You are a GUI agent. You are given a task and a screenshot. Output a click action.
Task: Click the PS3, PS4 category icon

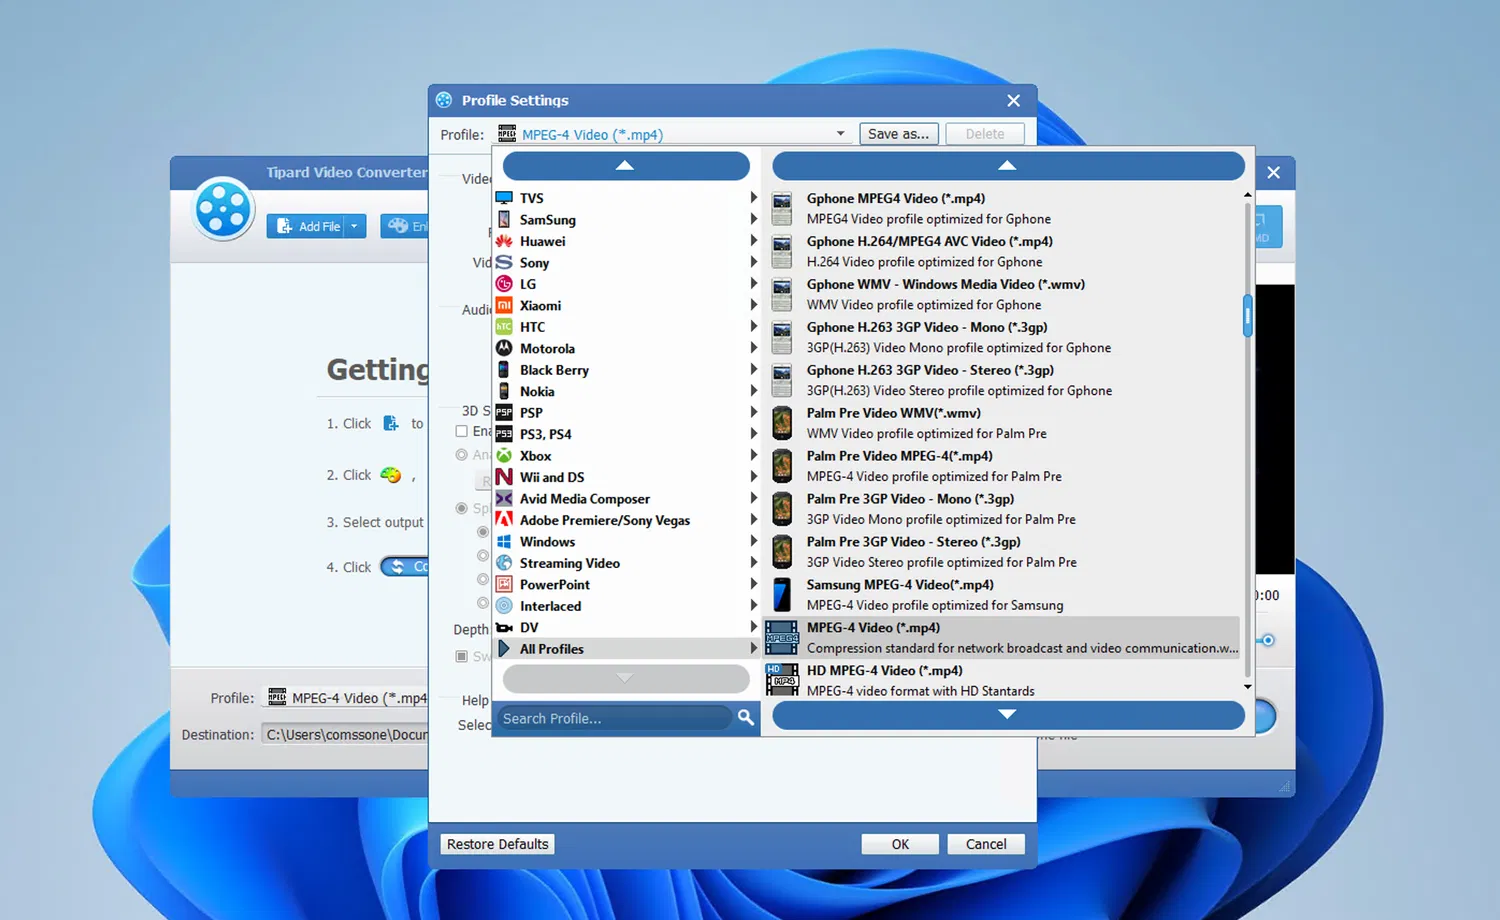pos(504,434)
